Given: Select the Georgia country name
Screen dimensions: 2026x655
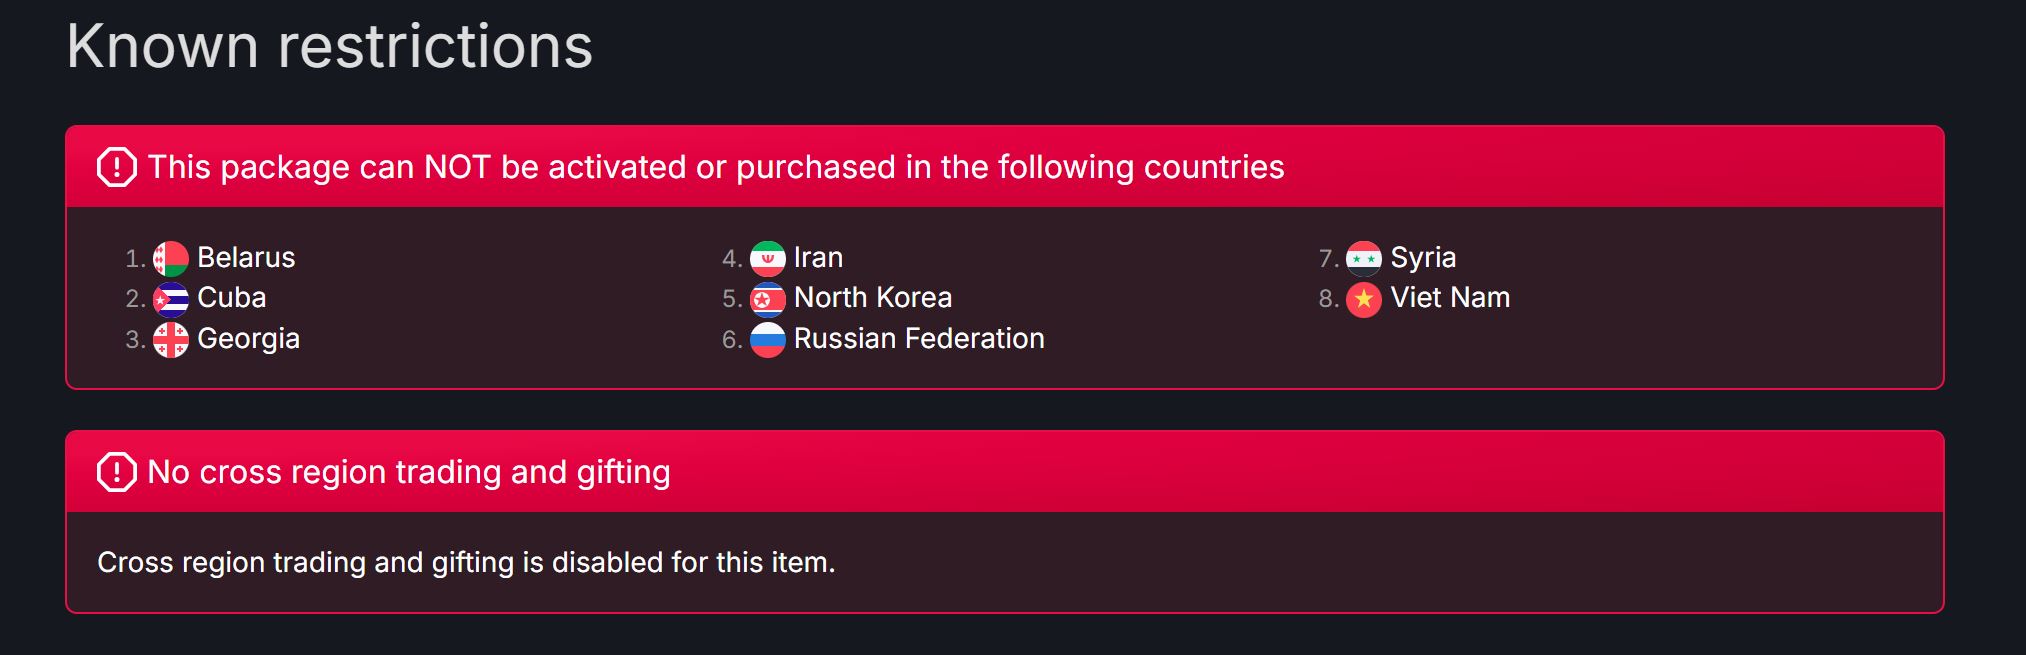Looking at the screenshot, I should (248, 339).
